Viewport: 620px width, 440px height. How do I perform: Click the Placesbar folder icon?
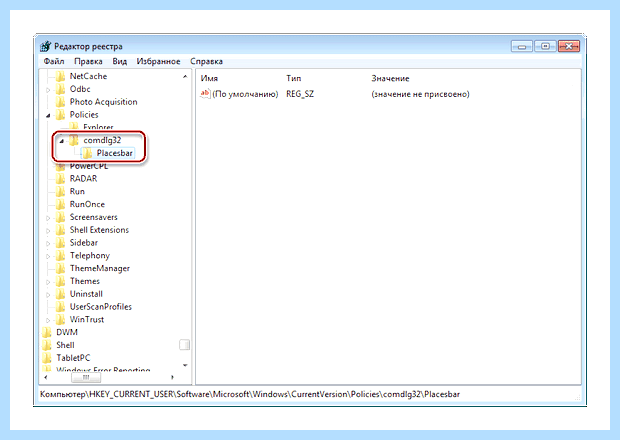click(87, 153)
